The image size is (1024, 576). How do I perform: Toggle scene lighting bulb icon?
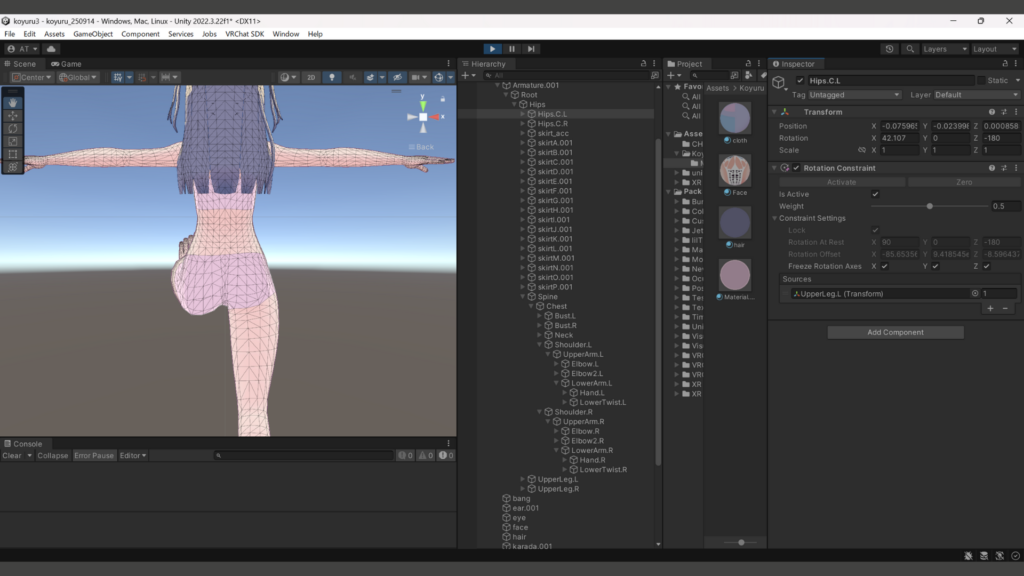(x=333, y=77)
